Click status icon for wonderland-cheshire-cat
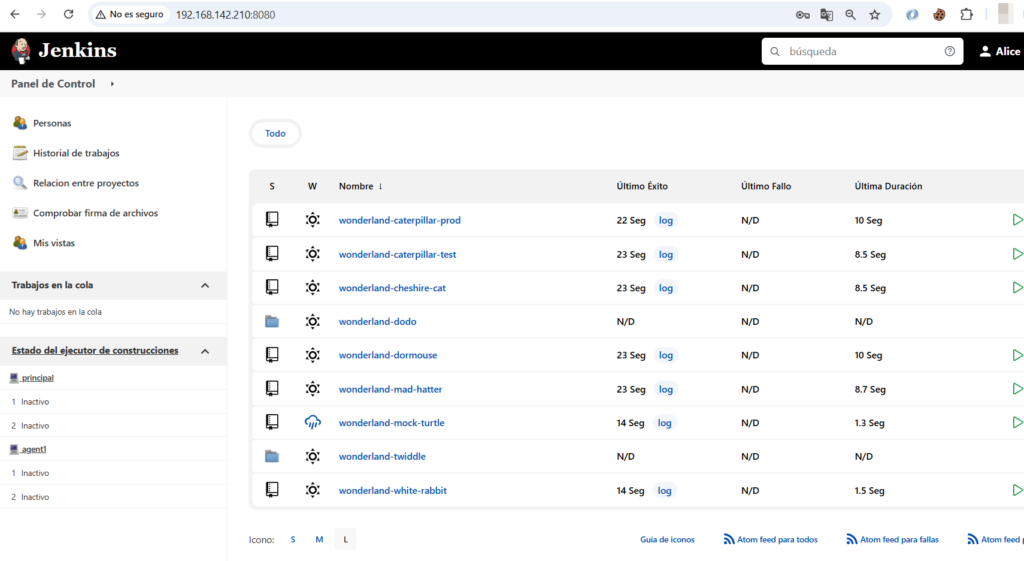Viewport: 1024px width, 561px height. (272, 287)
